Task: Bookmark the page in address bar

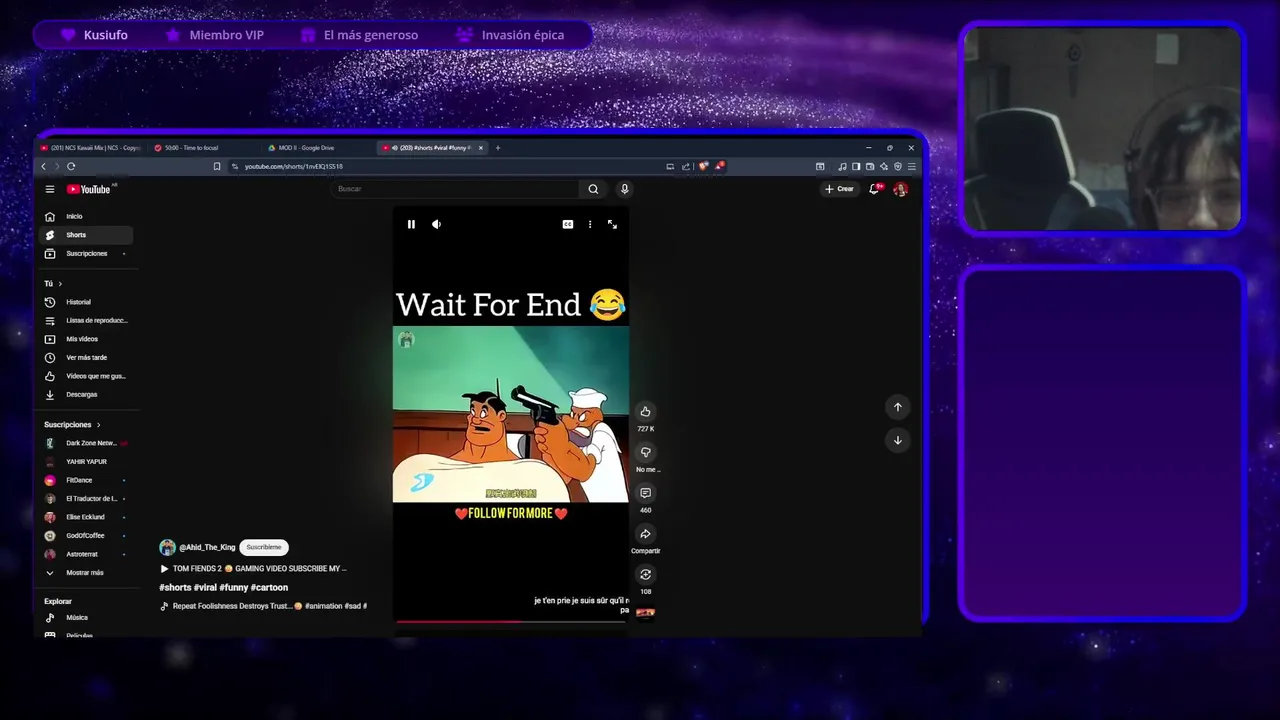Action: 217,166
